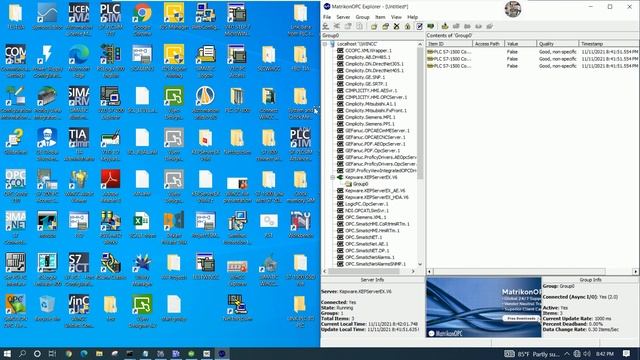The width and height of the screenshot is (640, 360).
Task: Click item list horizontal scroll right arrow
Action: (x=636, y=271)
